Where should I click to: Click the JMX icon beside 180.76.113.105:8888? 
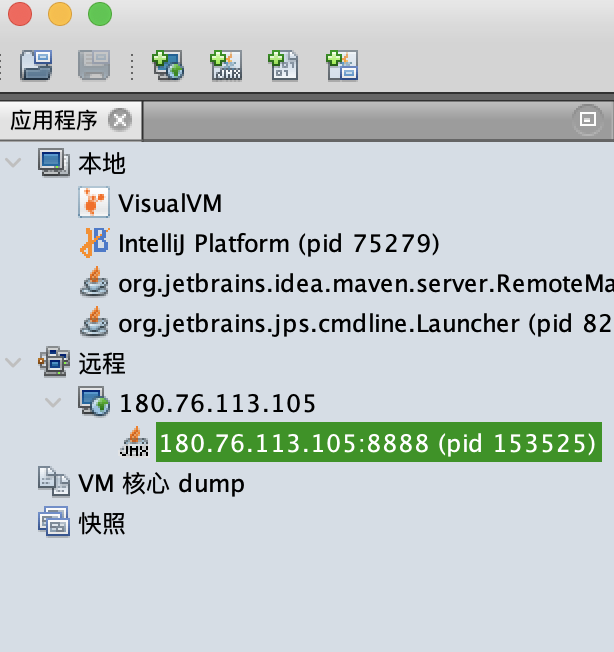point(134,442)
